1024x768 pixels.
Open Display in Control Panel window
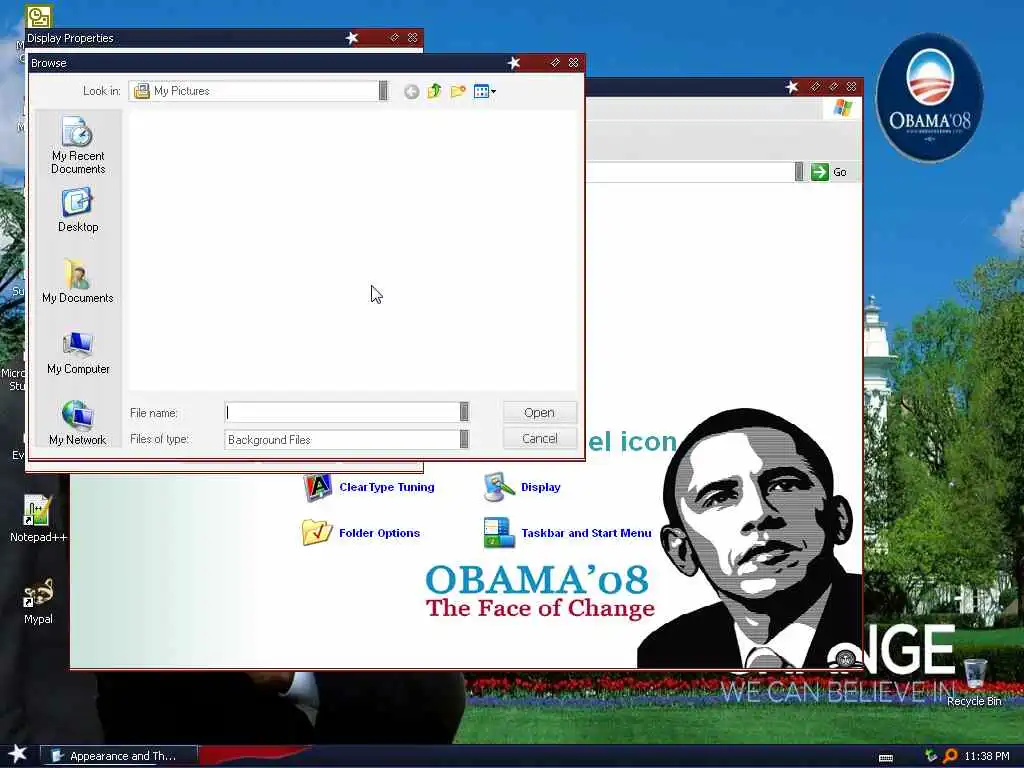tap(541, 487)
